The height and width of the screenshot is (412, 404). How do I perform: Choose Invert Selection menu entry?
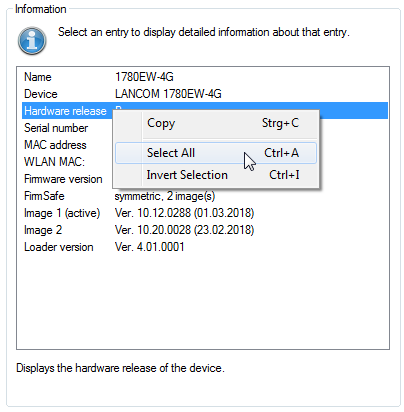pyautogui.click(x=216, y=175)
